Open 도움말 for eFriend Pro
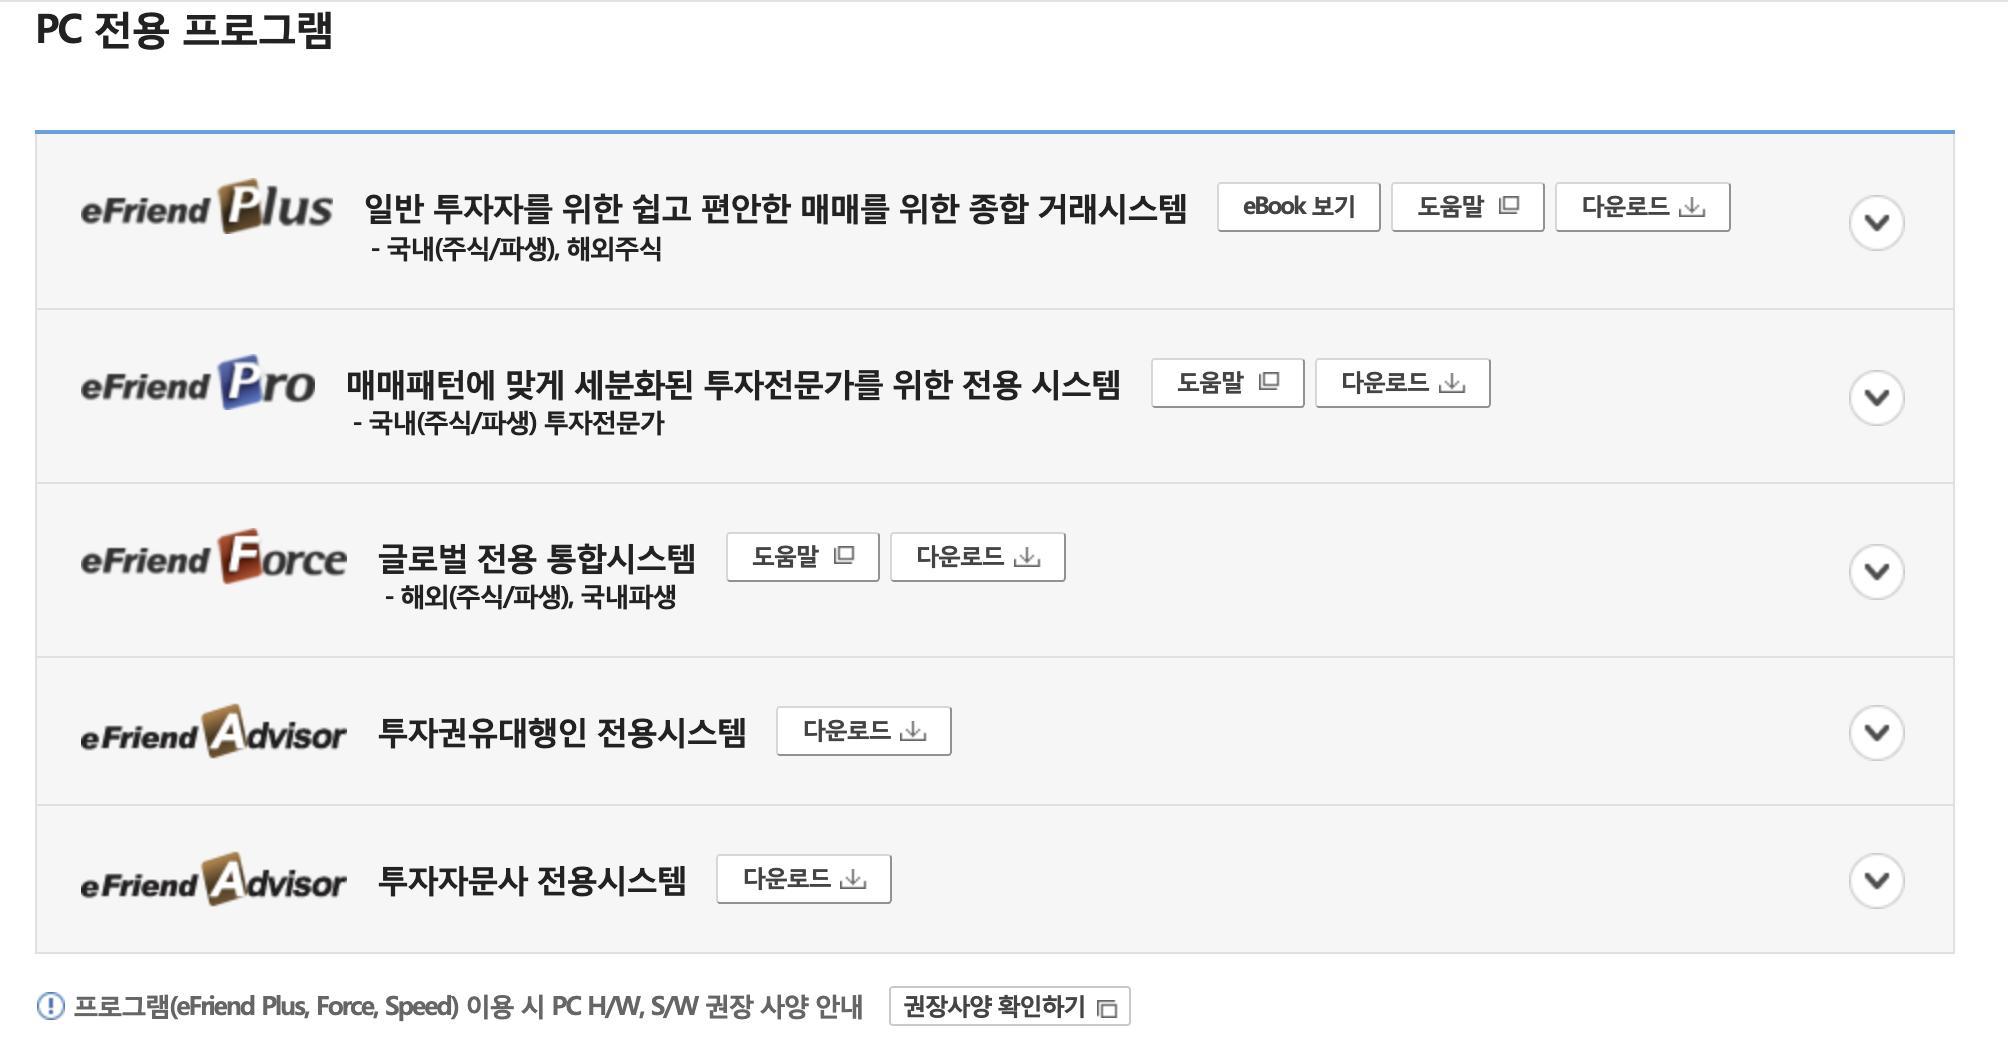Viewport: 2008px width, 1056px height. (x=1227, y=383)
